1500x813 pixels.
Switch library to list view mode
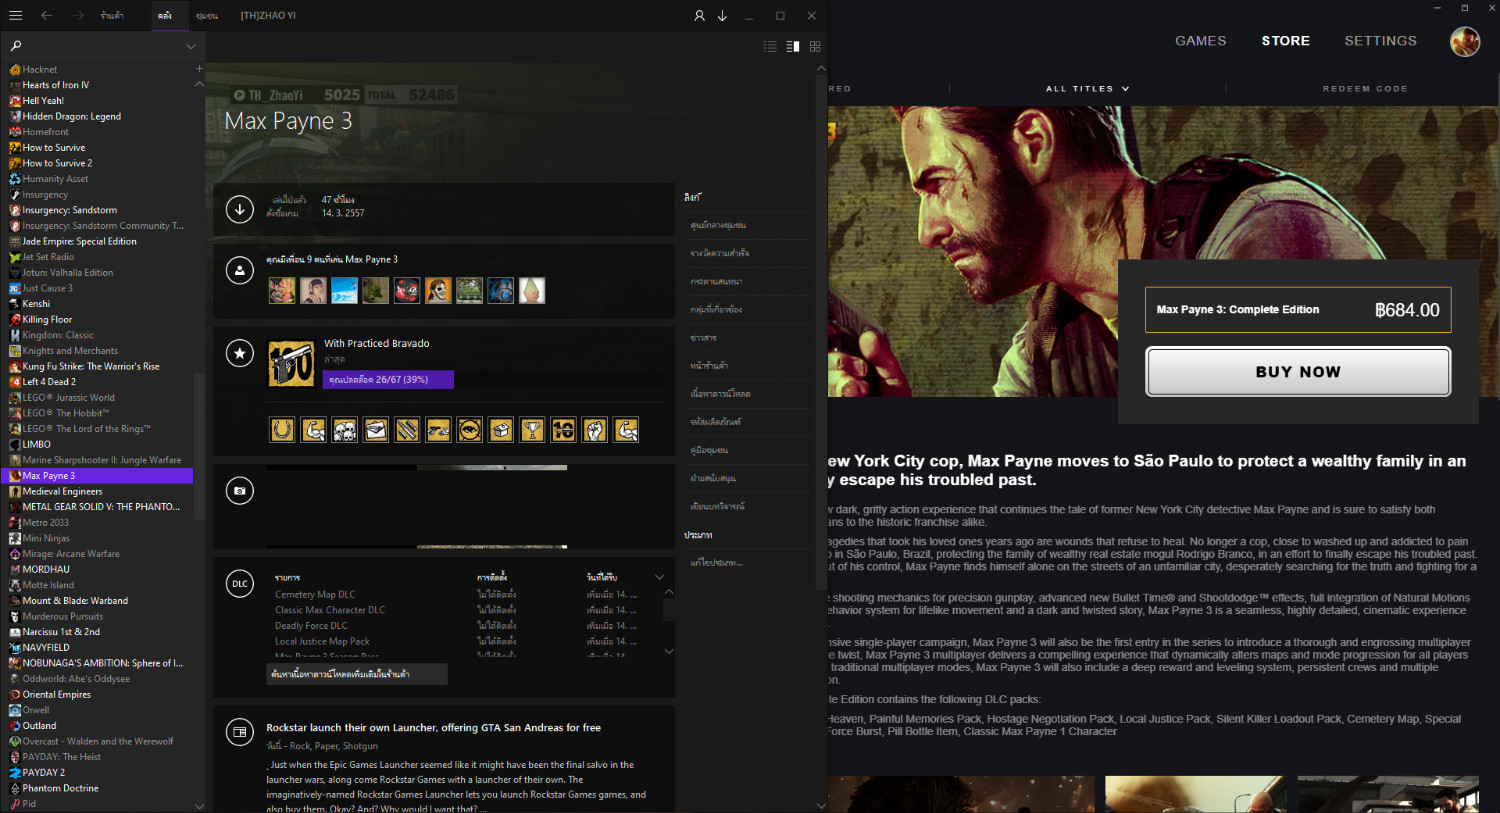pyautogui.click(x=770, y=46)
